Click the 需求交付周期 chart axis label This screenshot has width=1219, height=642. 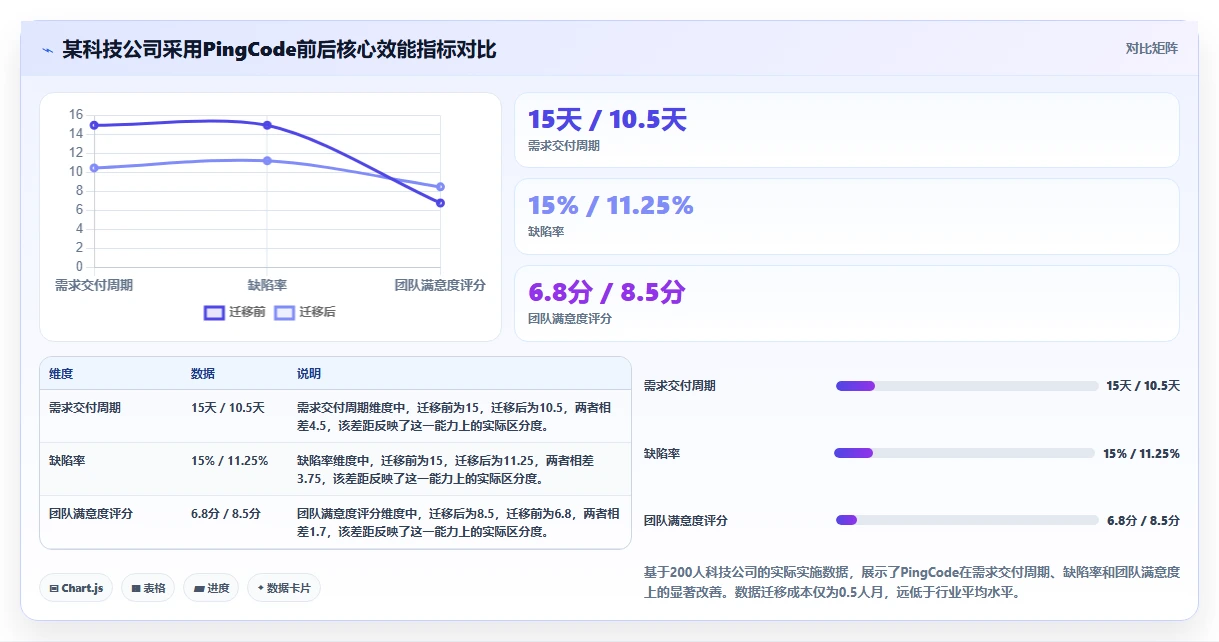pyautogui.click(x=94, y=285)
